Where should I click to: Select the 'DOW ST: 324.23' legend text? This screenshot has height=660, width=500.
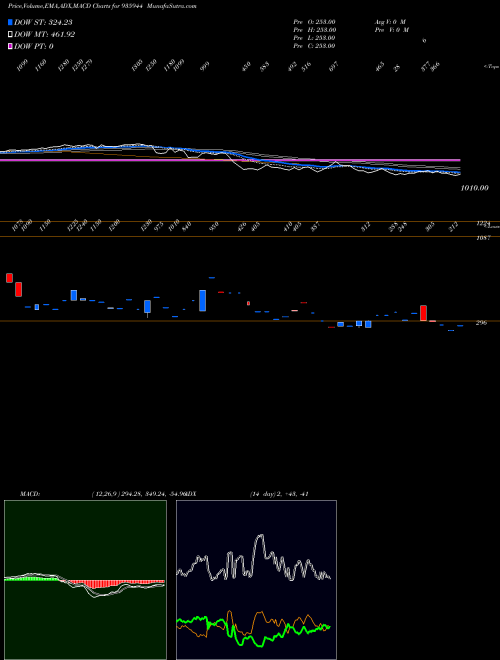pyautogui.click(x=43, y=22)
